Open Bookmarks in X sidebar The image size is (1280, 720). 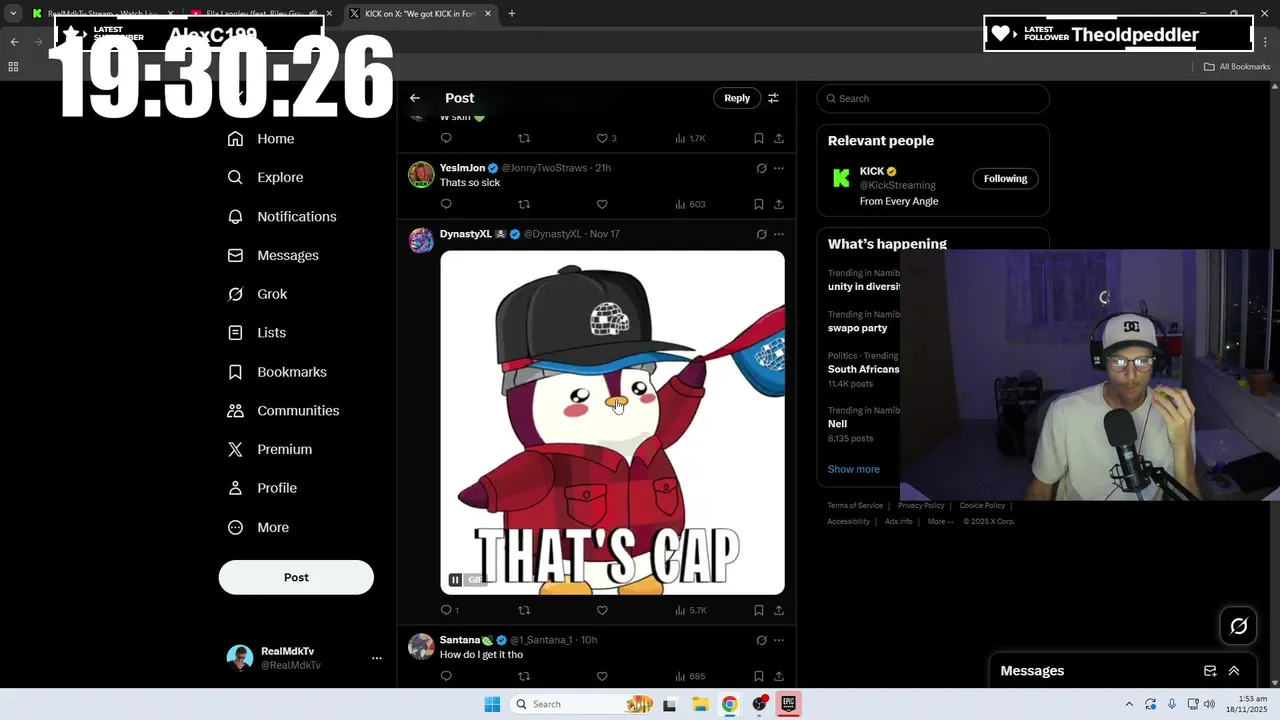277,372
